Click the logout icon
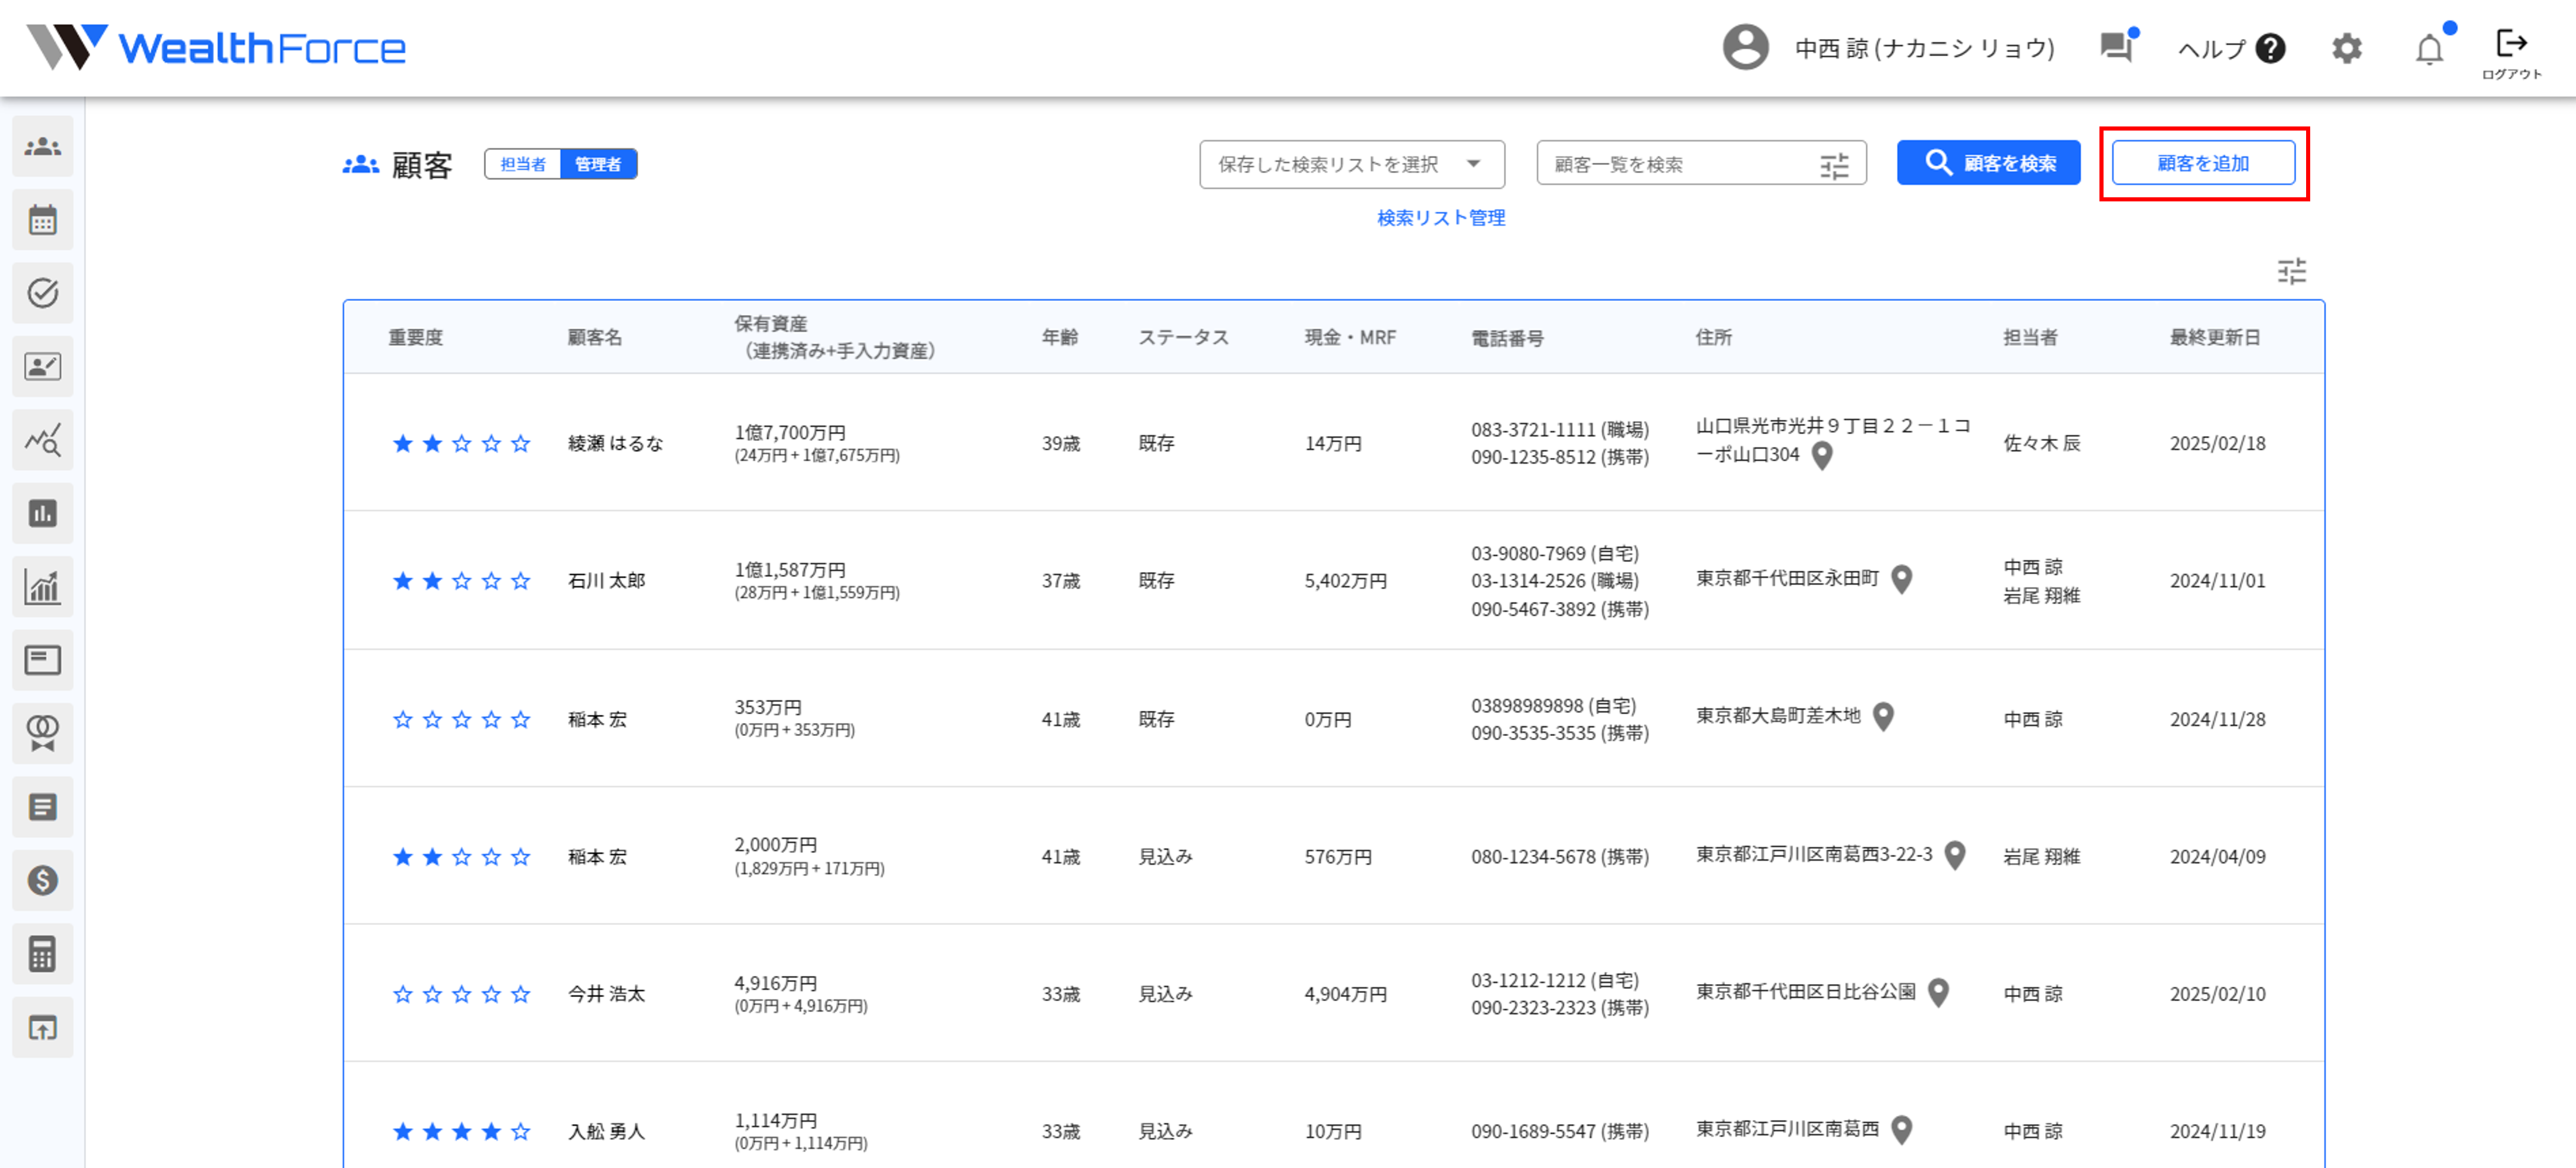 [x=2510, y=45]
